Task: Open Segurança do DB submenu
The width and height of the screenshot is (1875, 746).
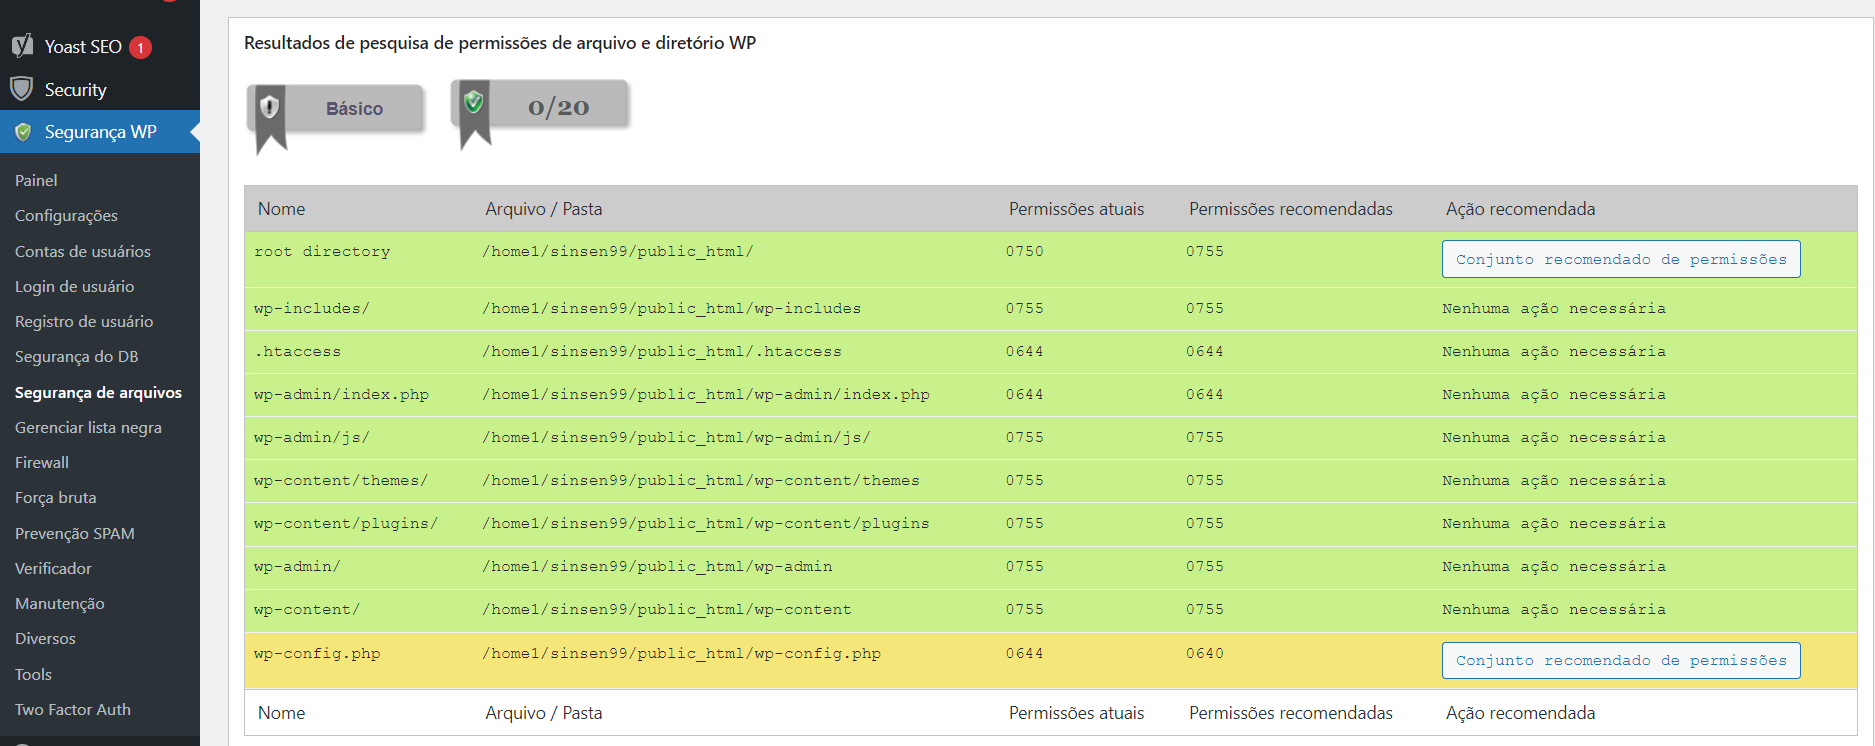Action: tap(77, 356)
